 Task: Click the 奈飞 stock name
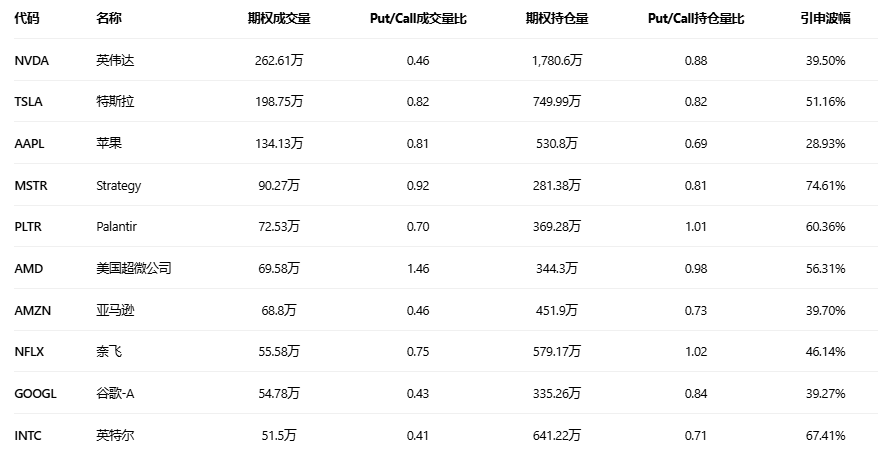109,352
